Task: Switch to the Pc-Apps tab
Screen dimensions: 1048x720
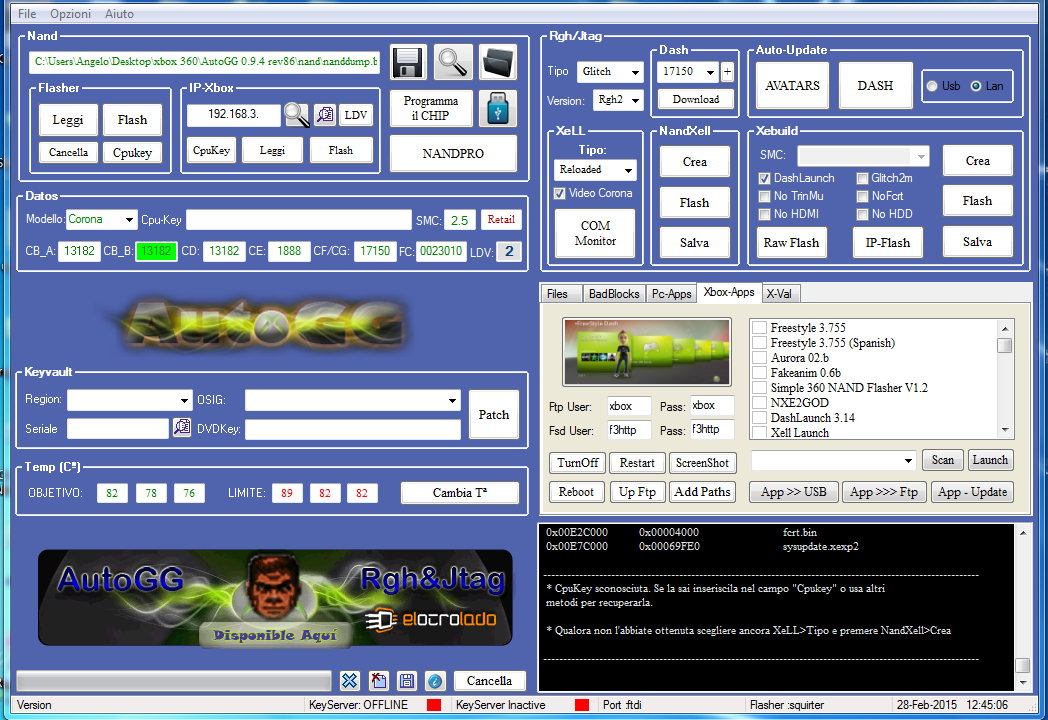Action: pyautogui.click(x=671, y=293)
